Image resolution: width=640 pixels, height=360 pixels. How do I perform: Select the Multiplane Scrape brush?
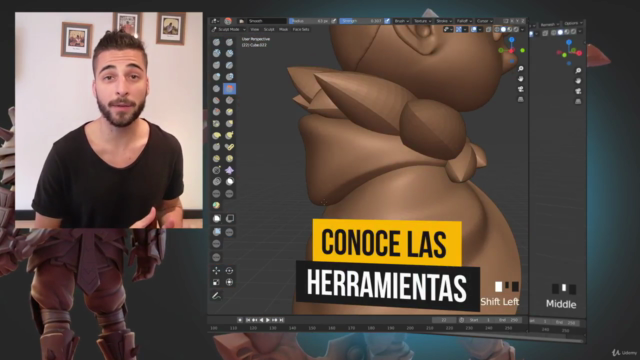229,111
